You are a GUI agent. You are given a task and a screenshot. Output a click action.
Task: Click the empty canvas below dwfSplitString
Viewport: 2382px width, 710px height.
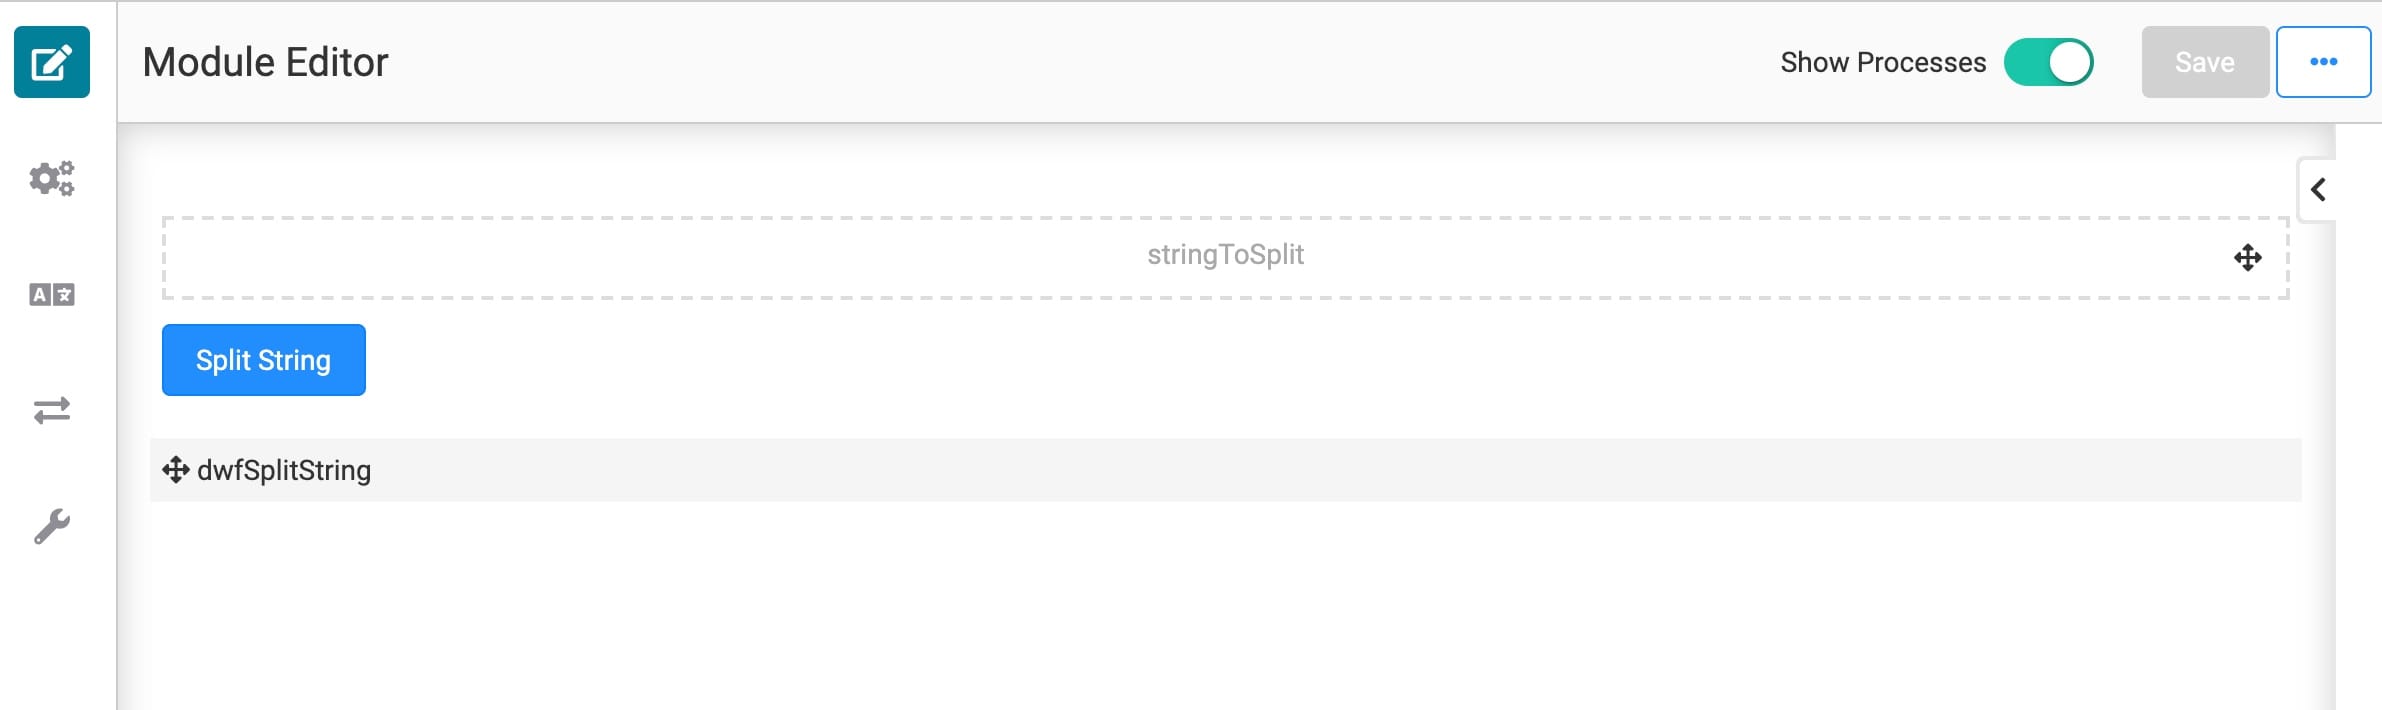point(1226,606)
